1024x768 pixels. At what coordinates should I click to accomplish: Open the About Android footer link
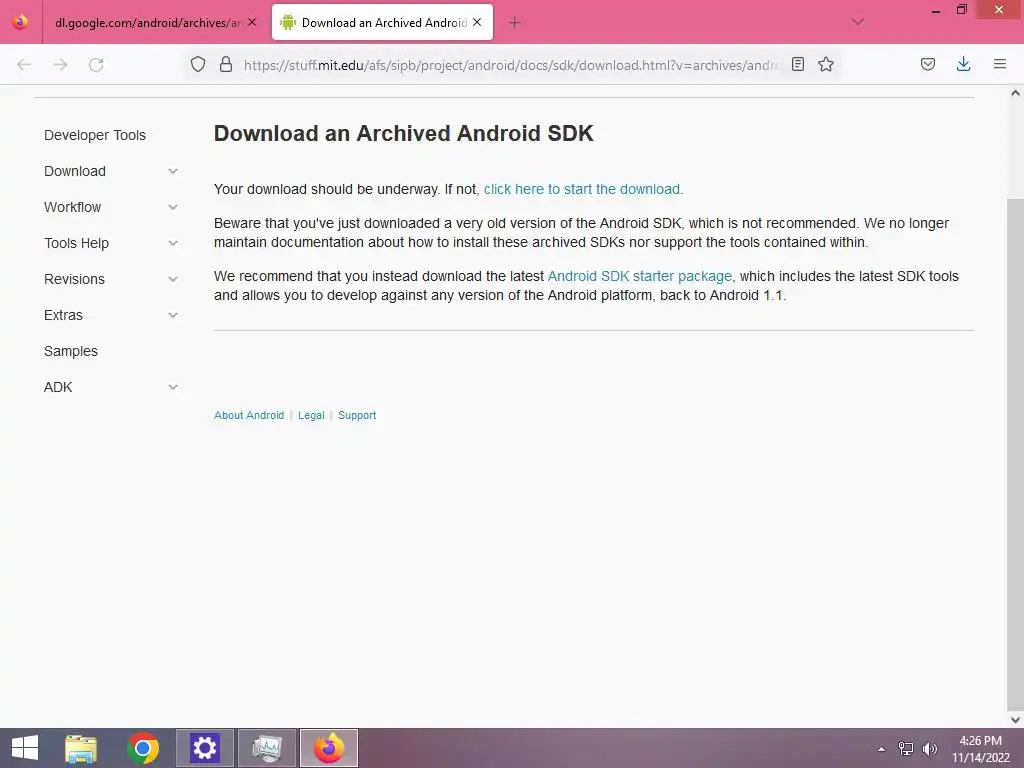[249, 415]
